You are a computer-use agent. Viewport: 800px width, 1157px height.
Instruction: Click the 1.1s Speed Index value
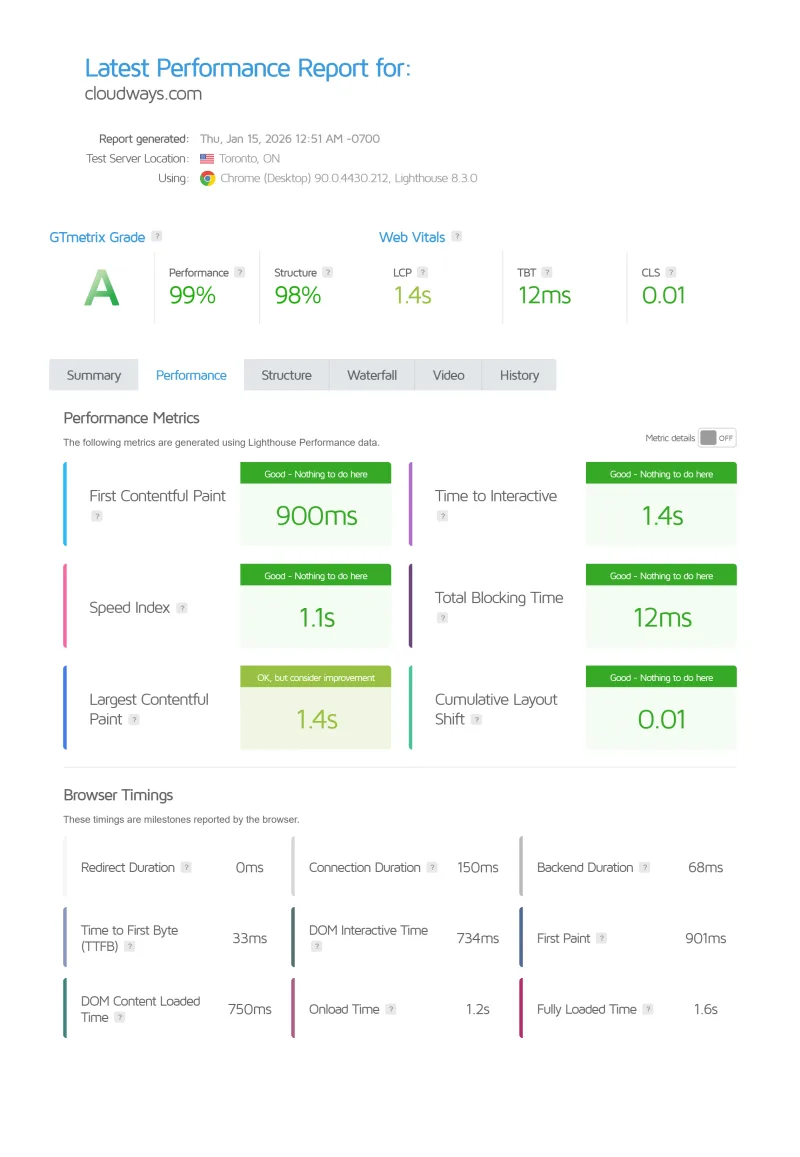coord(316,618)
